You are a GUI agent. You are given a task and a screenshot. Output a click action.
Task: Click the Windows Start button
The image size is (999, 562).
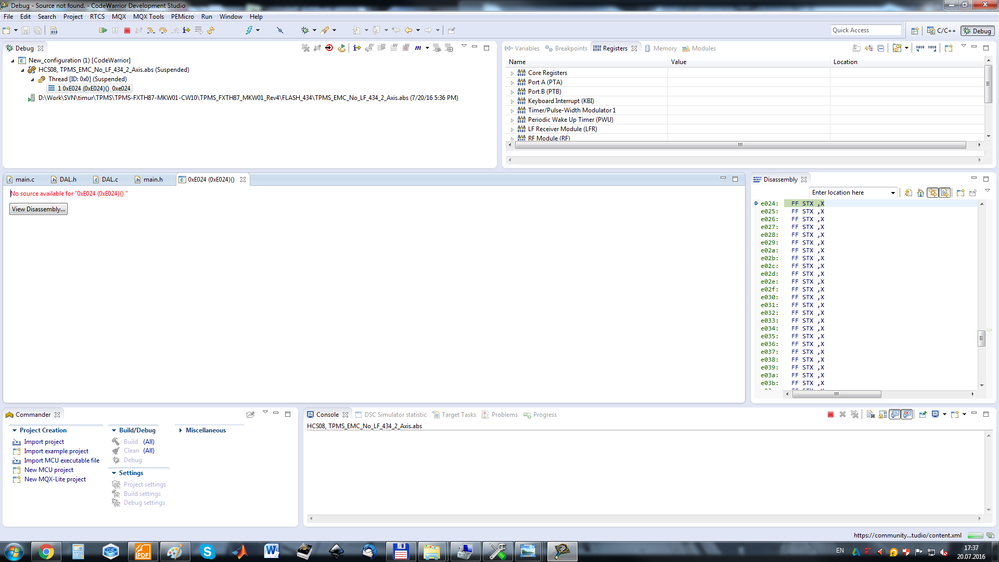point(13,551)
